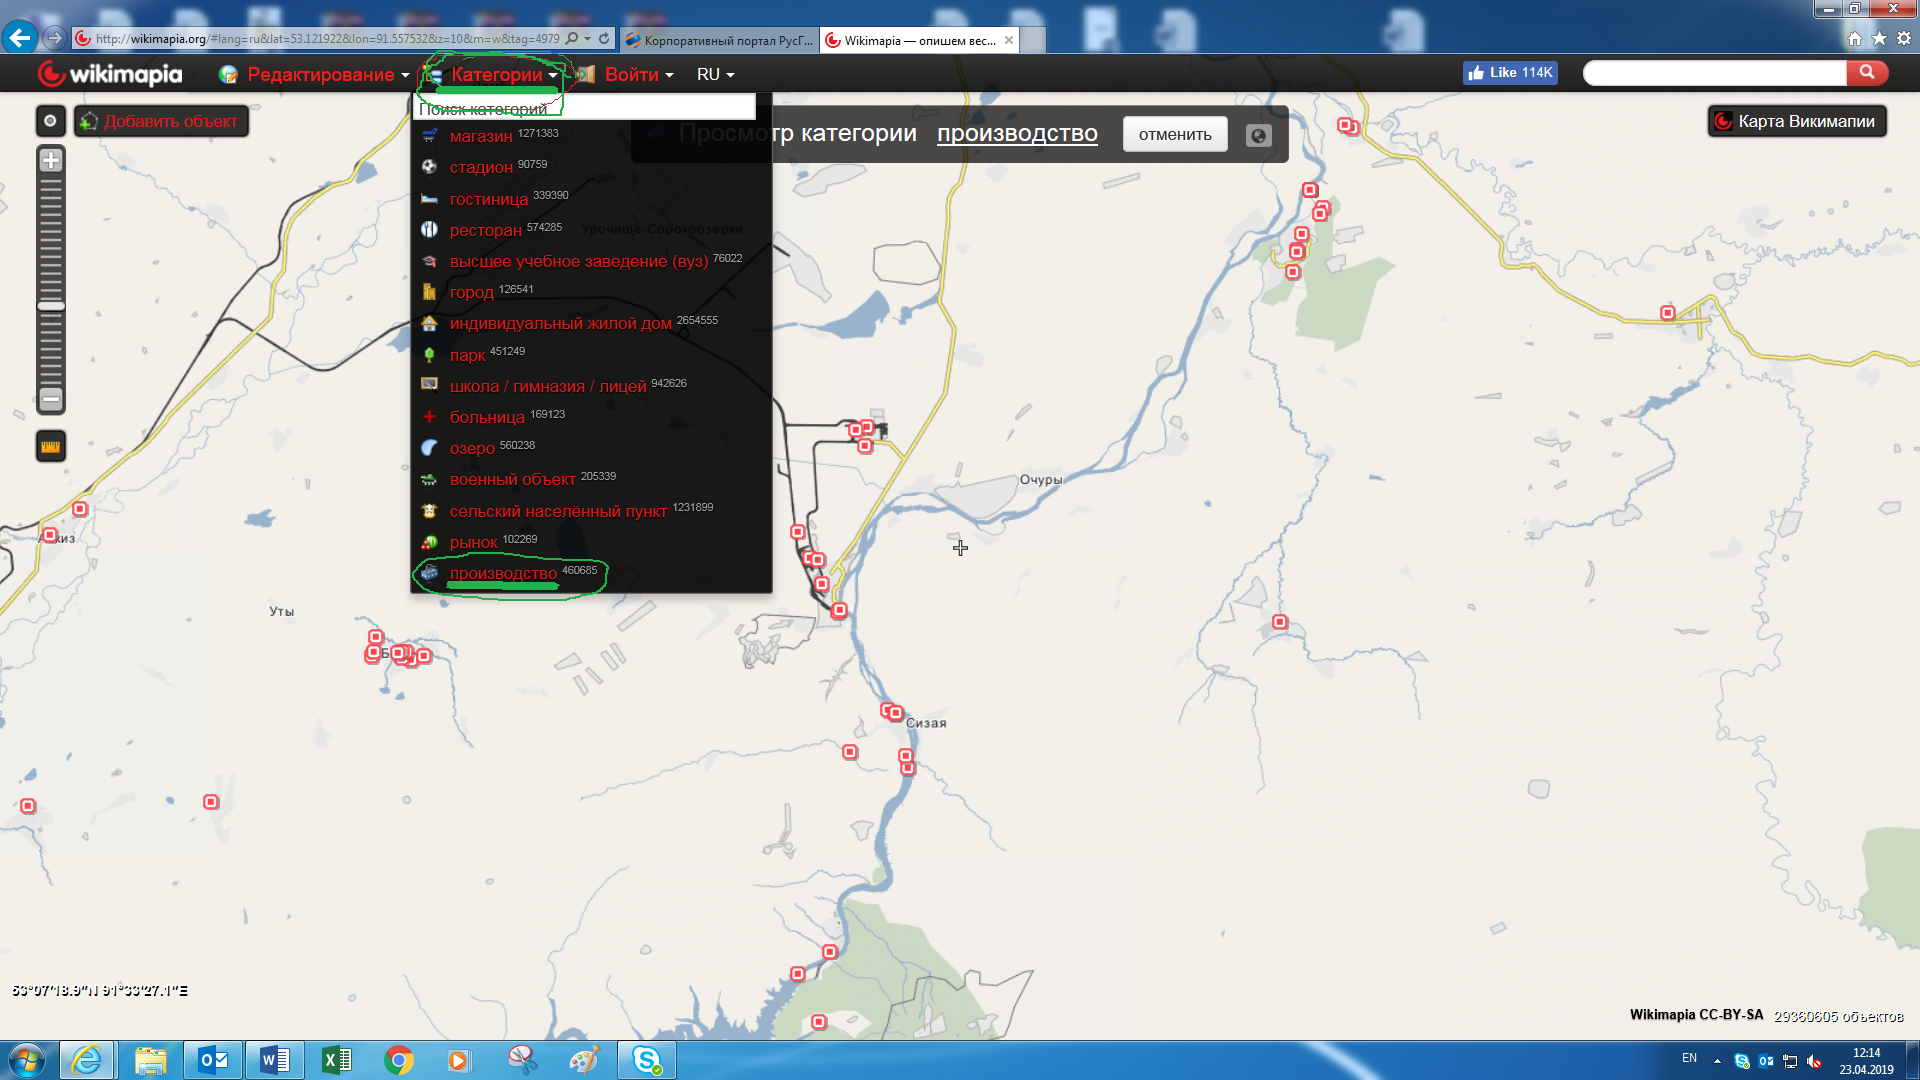Switch to the Корпоративный портал tab
Image resolution: width=1920 pixels, height=1080 pixels.
click(x=719, y=40)
